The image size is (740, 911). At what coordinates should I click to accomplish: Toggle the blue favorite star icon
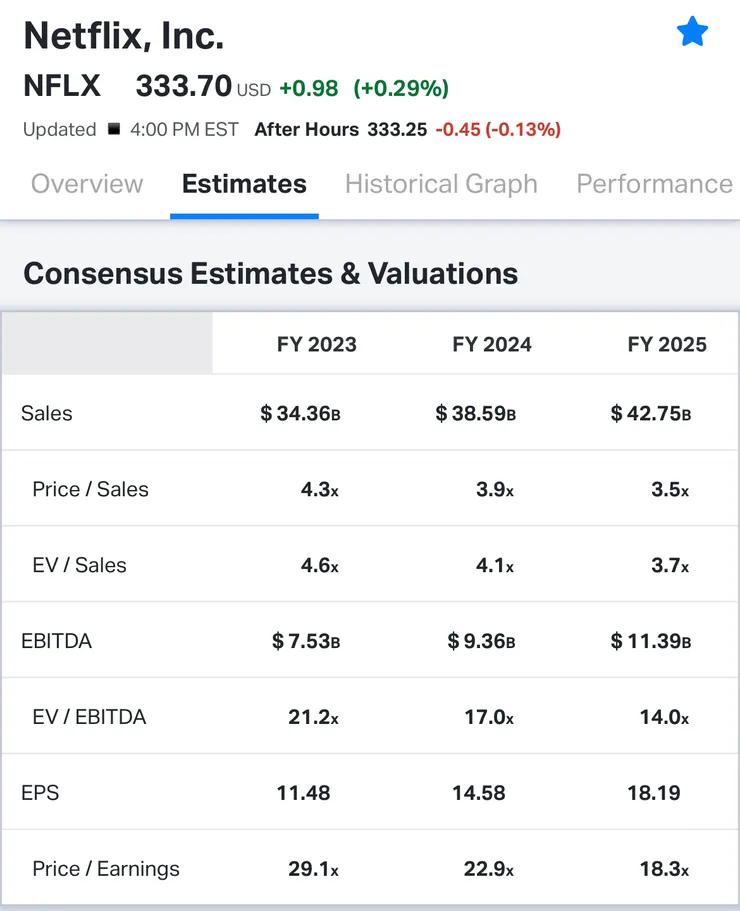(x=692, y=32)
